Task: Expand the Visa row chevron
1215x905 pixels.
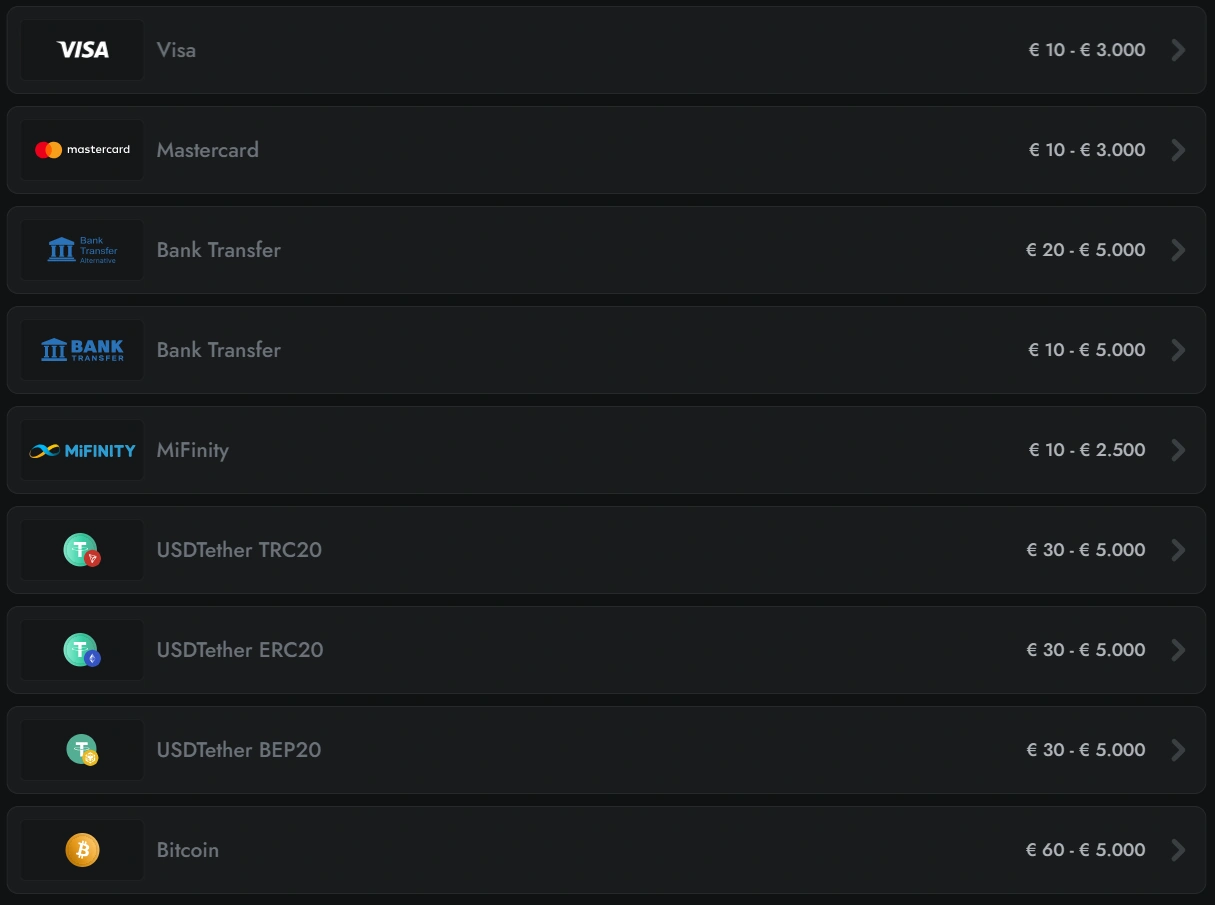Action: [x=1178, y=50]
